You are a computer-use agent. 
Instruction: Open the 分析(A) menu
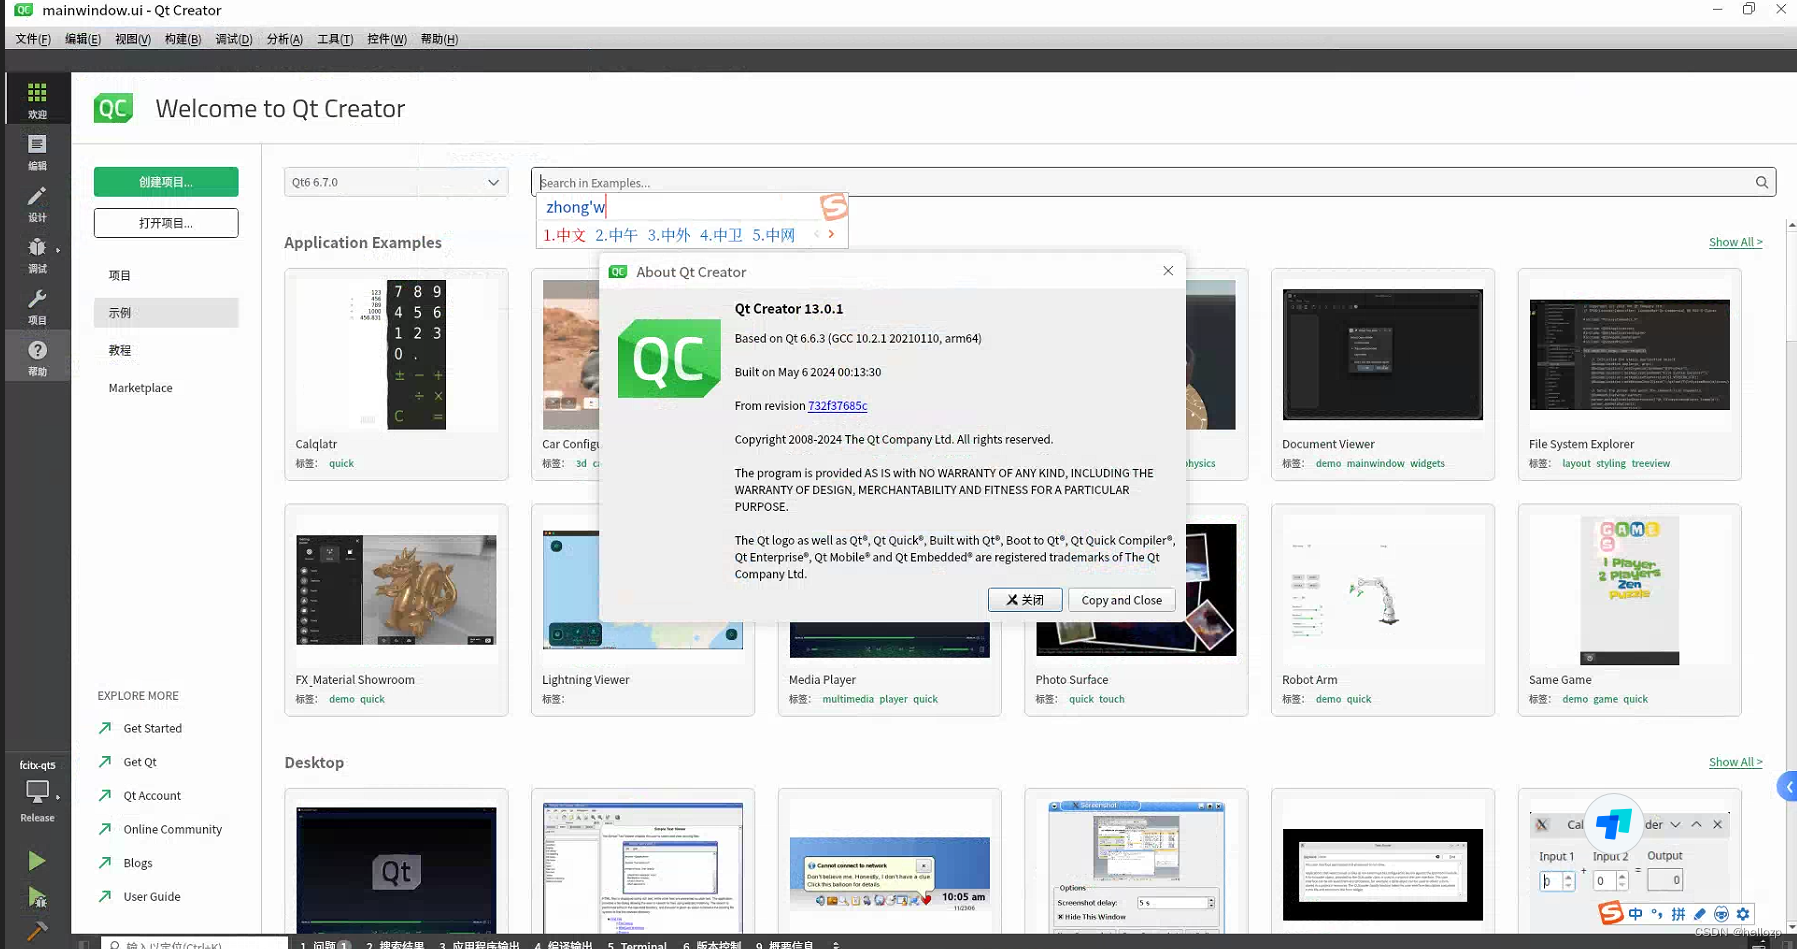click(x=285, y=39)
